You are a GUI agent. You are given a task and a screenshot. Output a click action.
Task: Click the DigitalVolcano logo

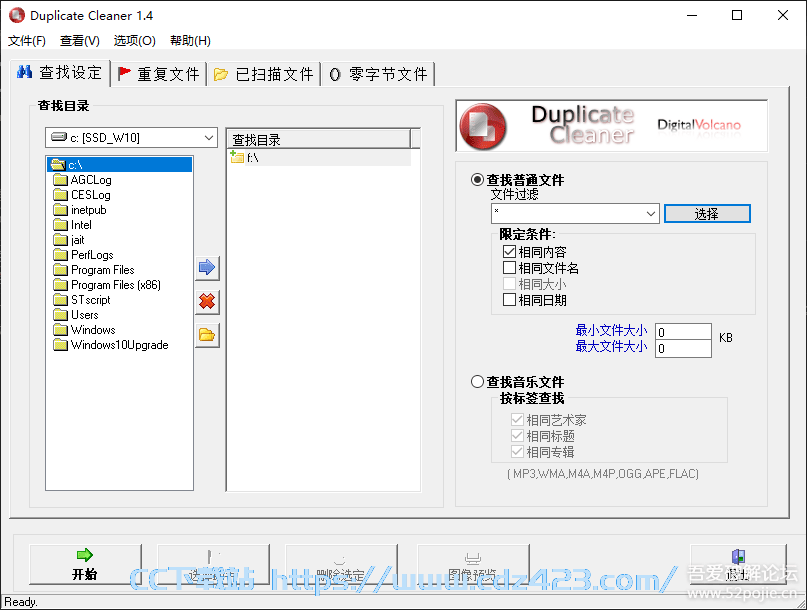[x=699, y=125]
